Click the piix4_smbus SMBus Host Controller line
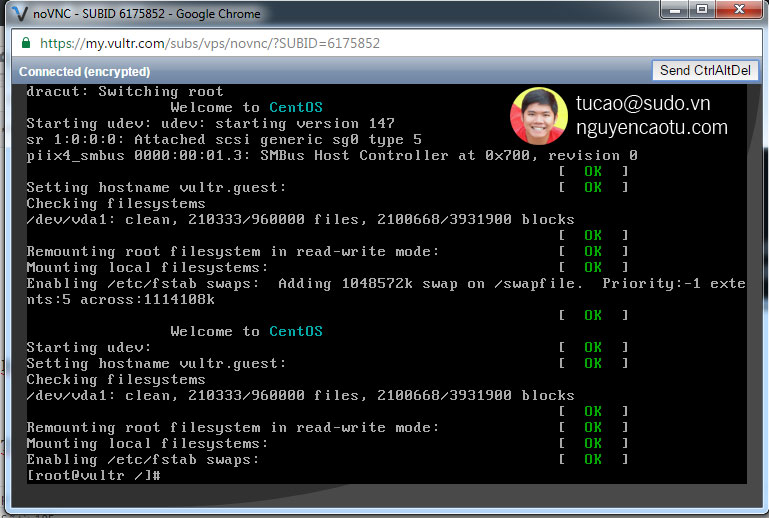 (x=331, y=155)
